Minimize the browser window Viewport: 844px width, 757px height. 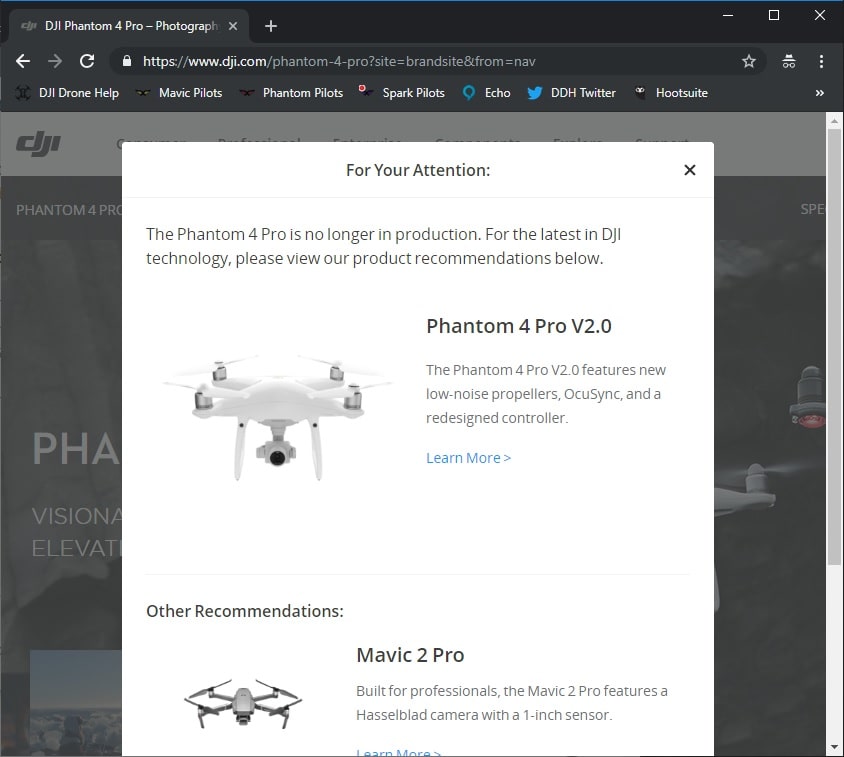728,15
